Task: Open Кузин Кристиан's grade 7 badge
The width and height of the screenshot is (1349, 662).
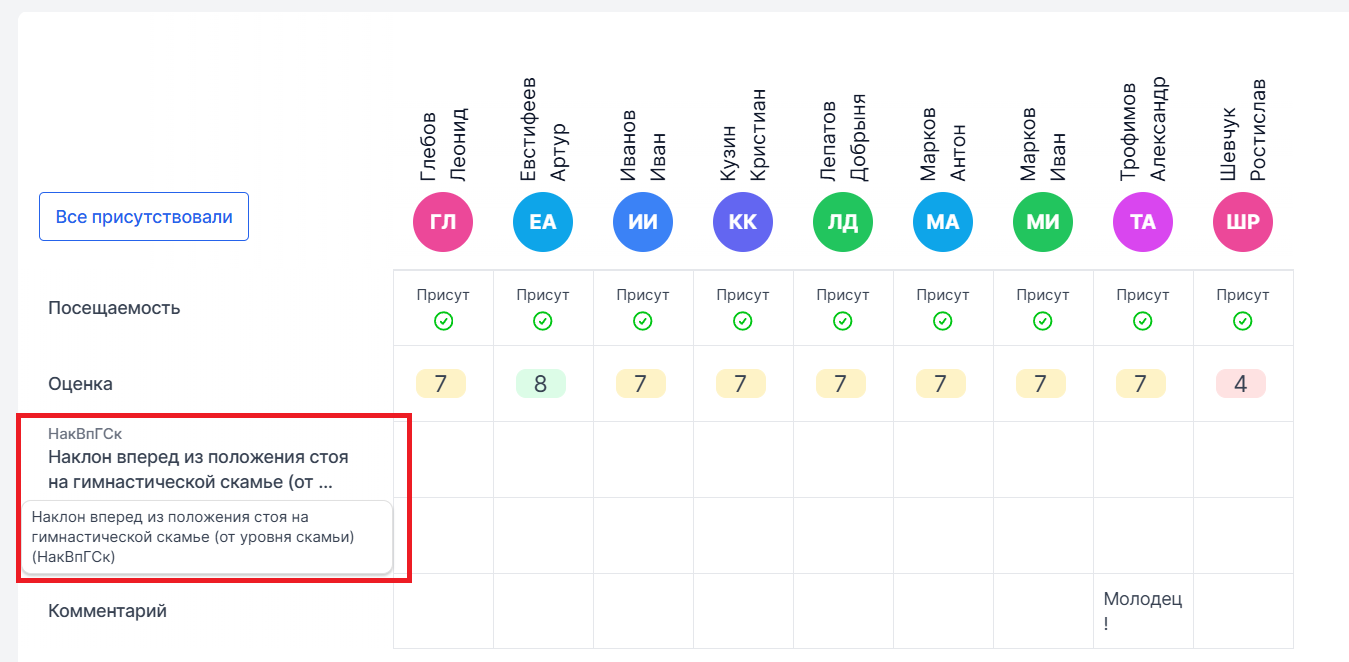Action: pos(741,384)
